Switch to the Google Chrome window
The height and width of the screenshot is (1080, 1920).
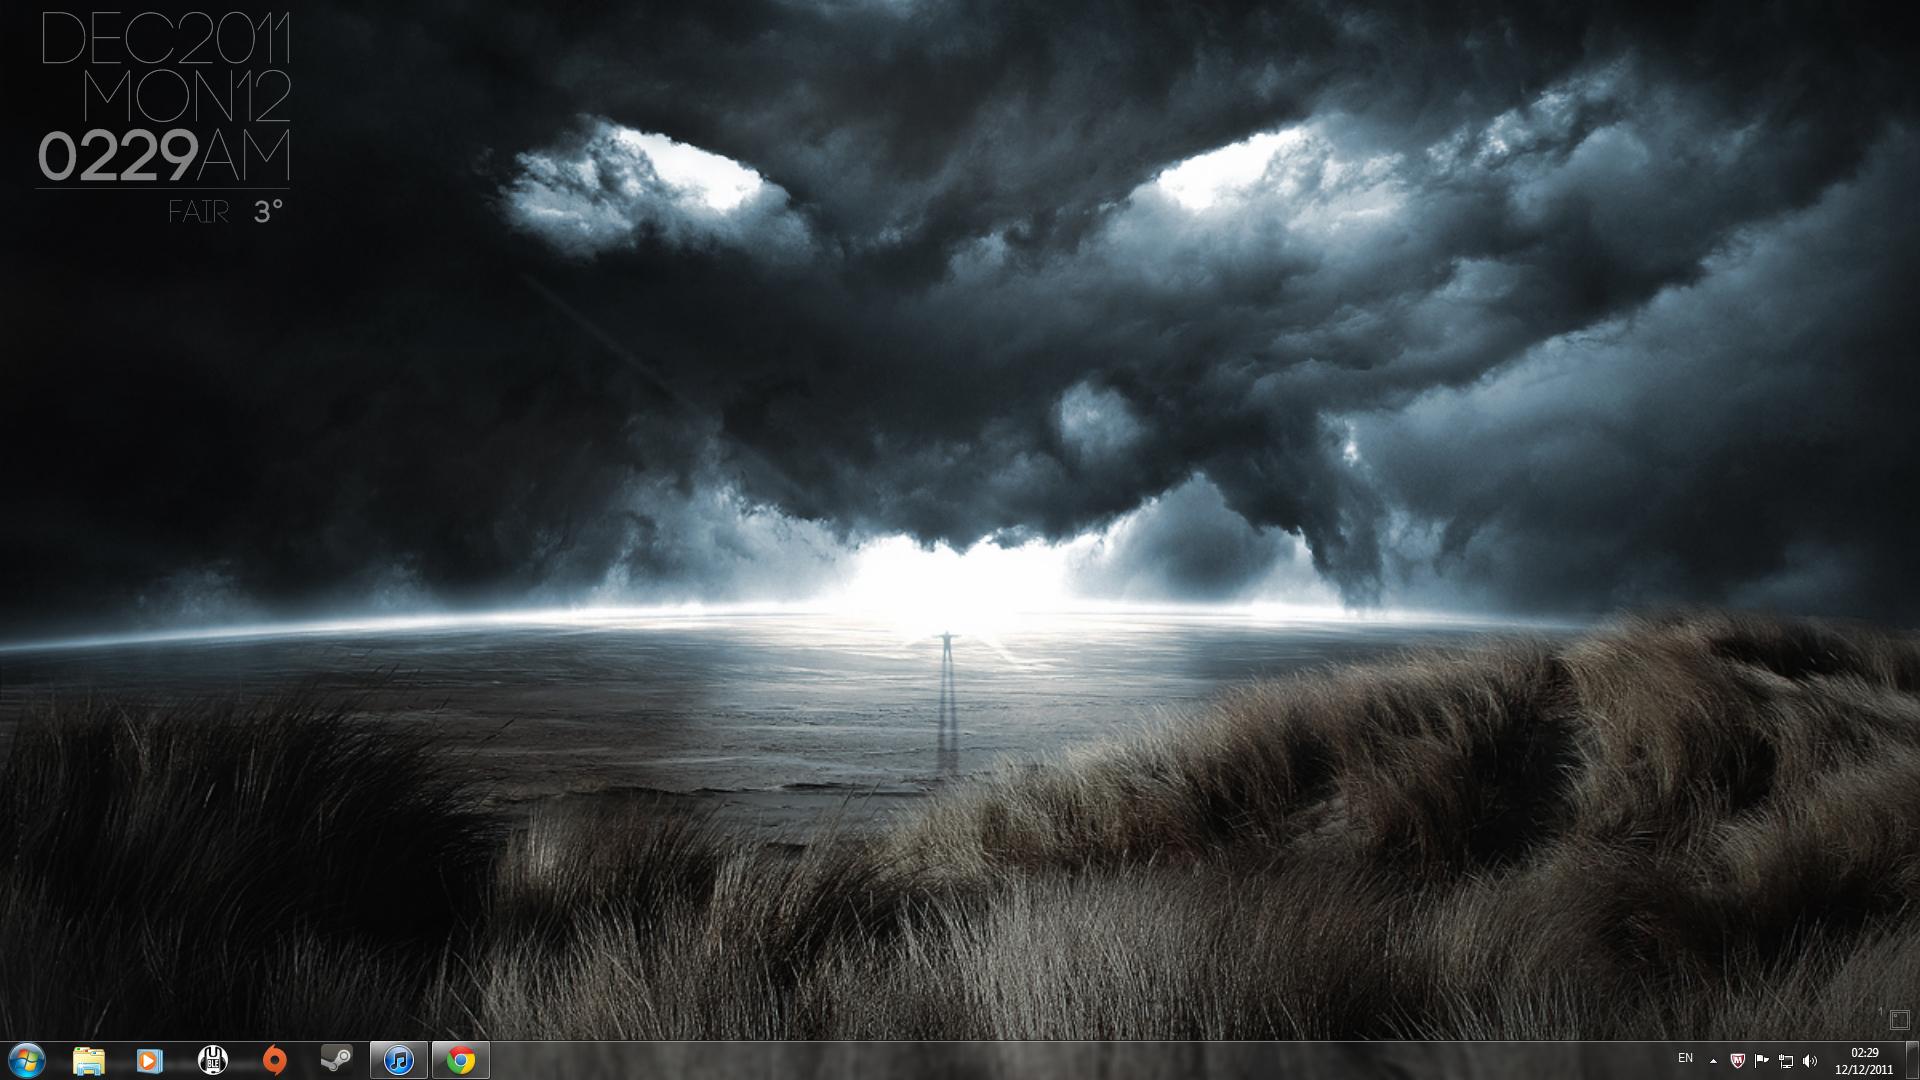pos(461,1060)
